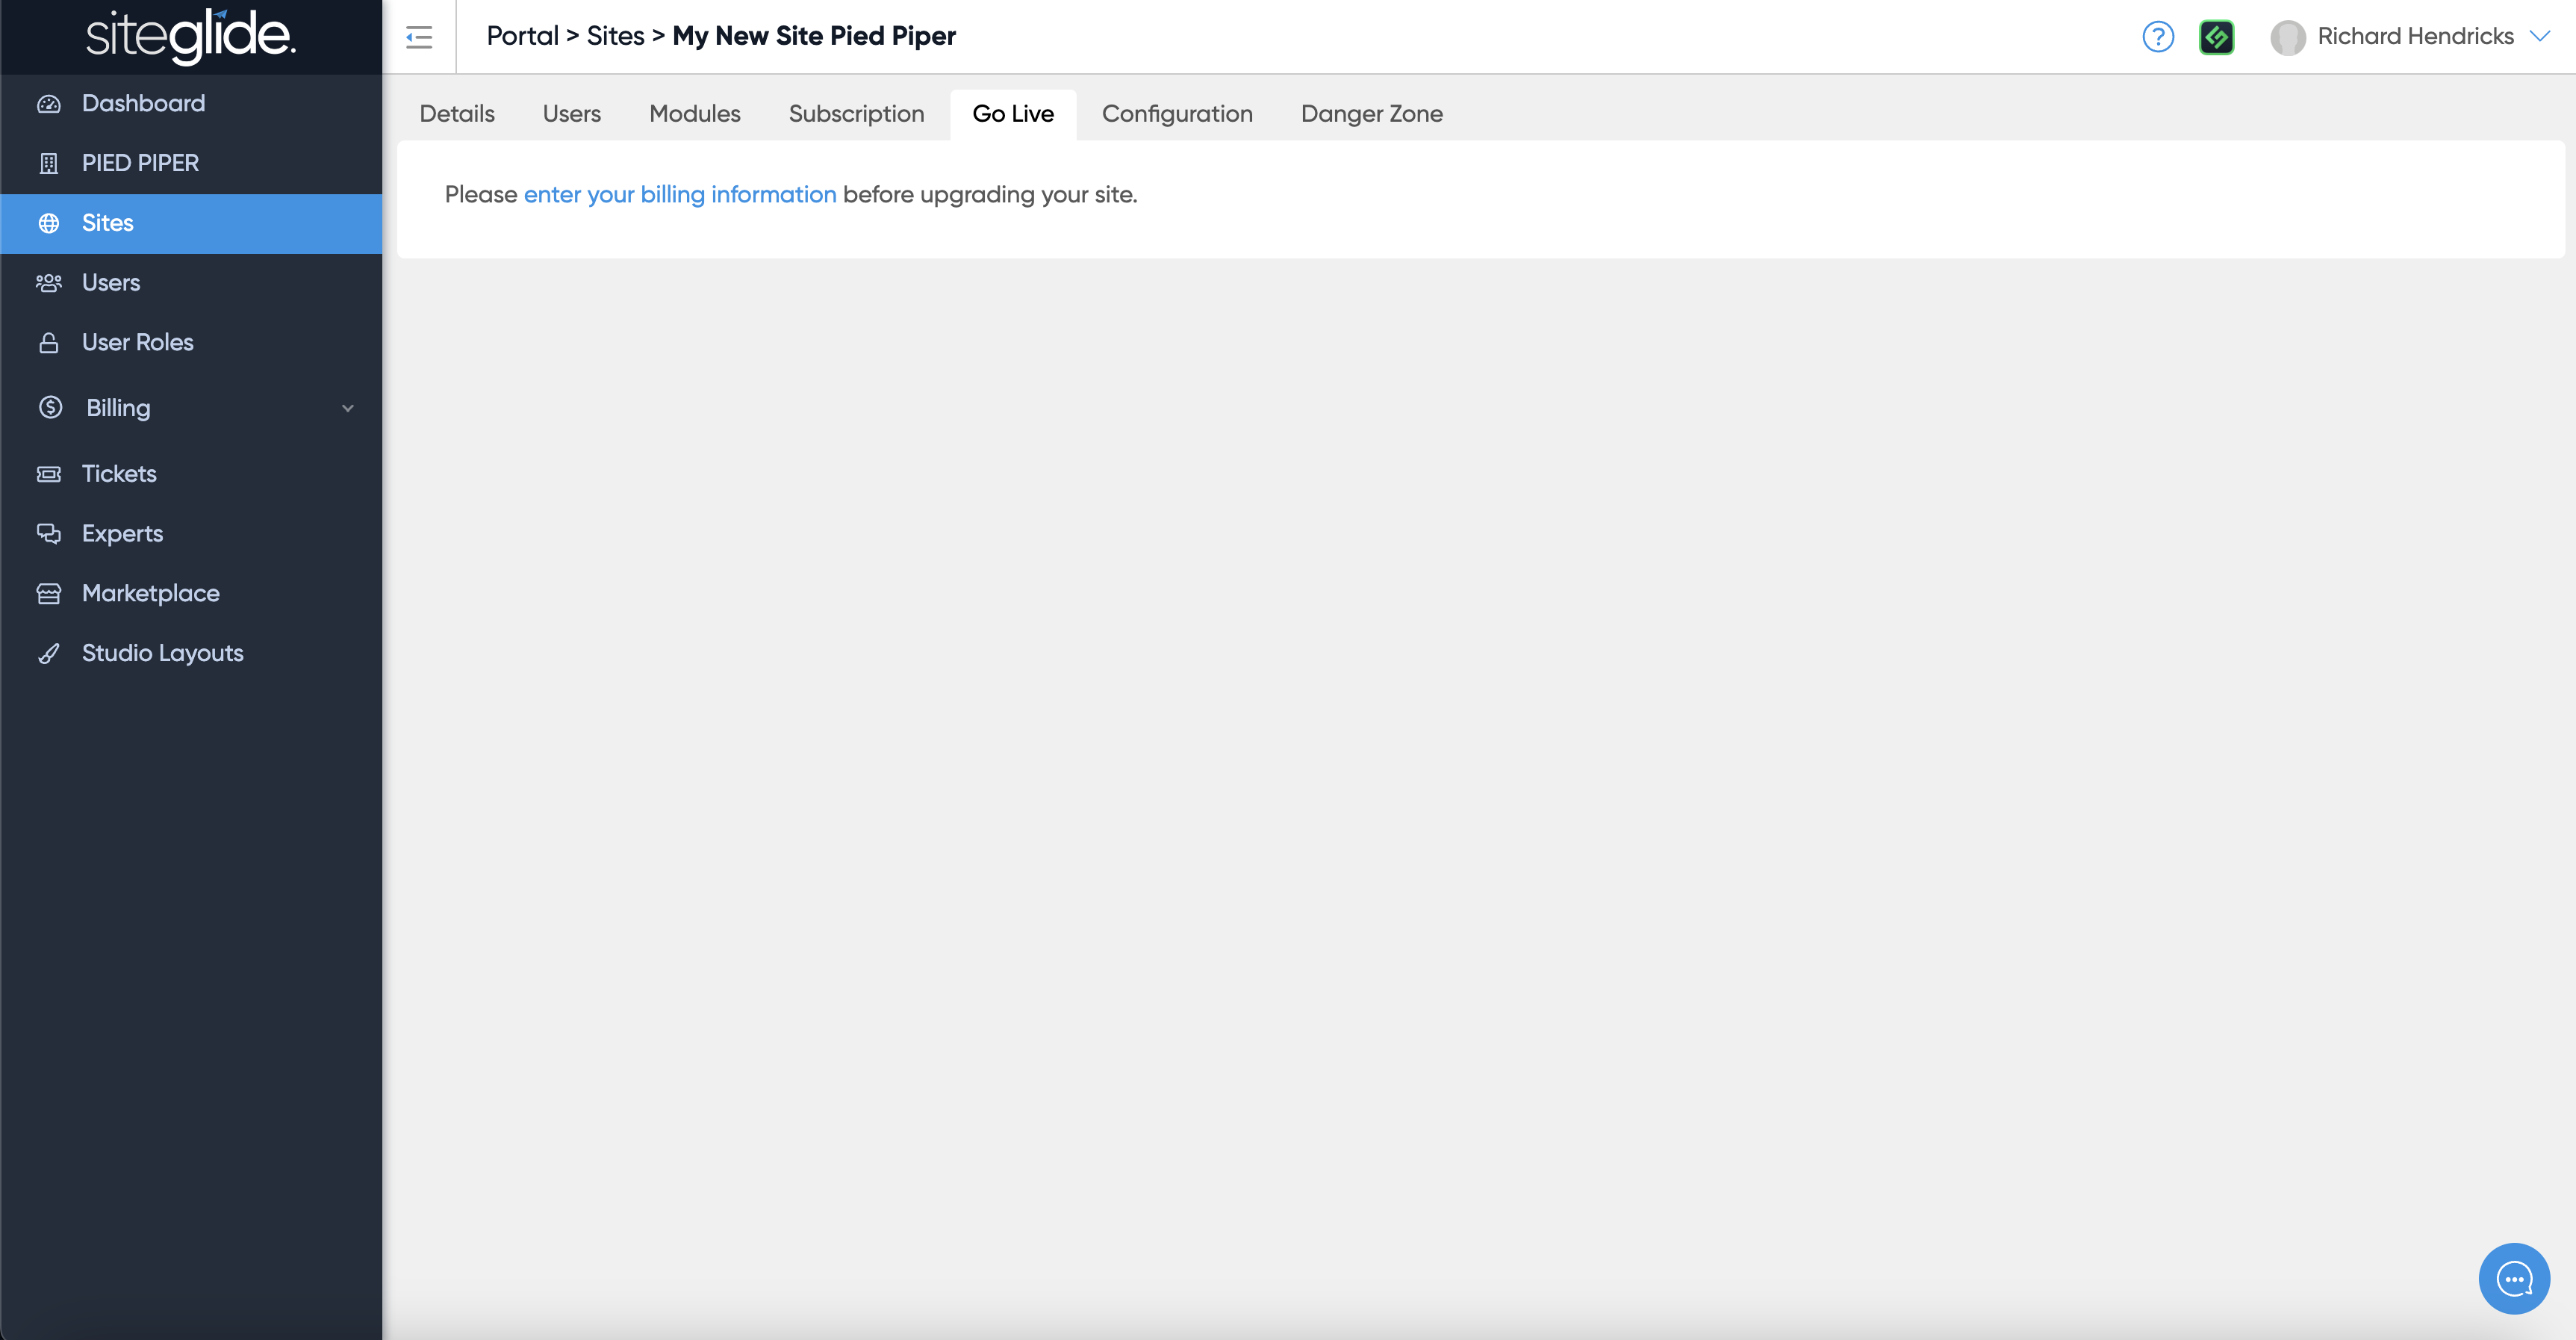This screenshot has width=2576, height=1340.
Task: Collapse the sidebar with hamburger toggle
Action: coord(419,37)
